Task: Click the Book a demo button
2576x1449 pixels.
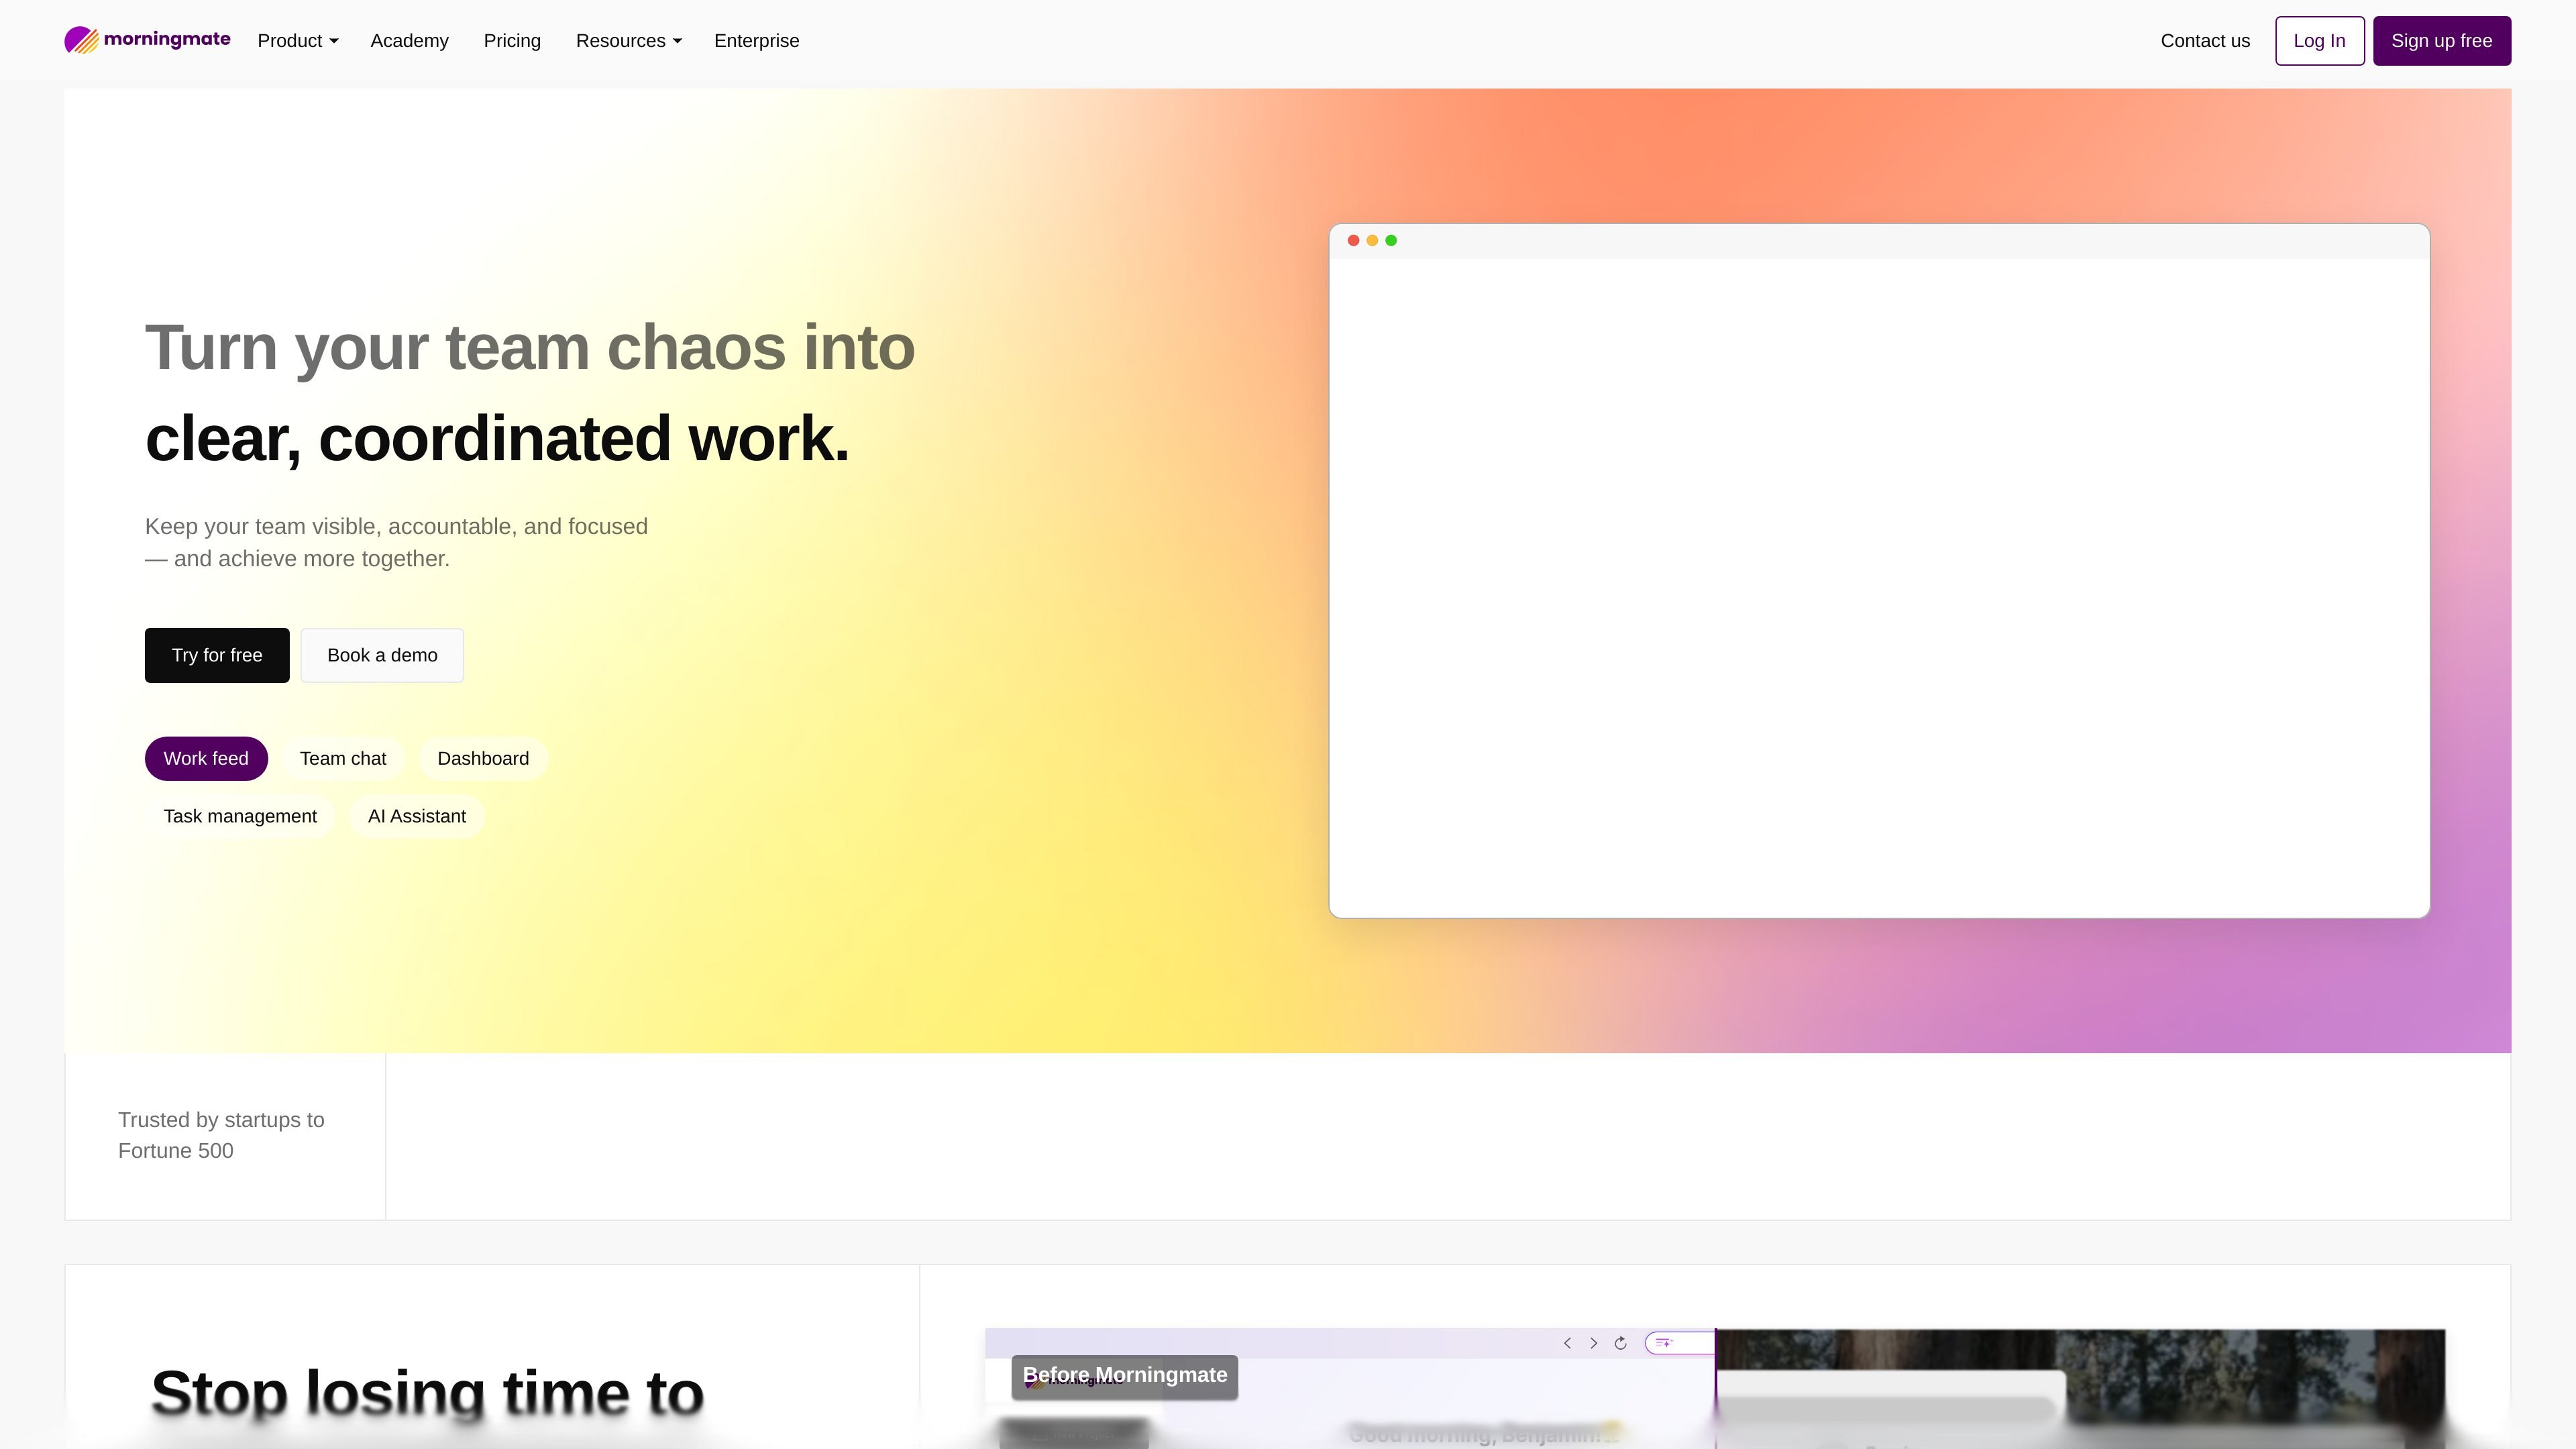Action: click(x=382, y=655)
